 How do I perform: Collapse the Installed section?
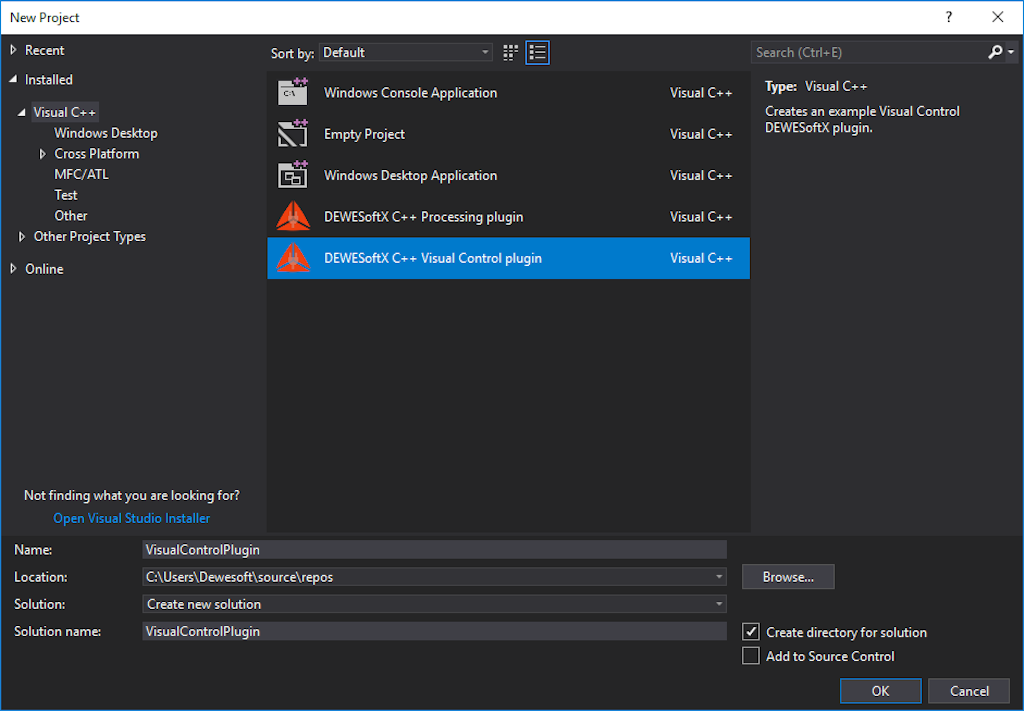pos(13,79)
